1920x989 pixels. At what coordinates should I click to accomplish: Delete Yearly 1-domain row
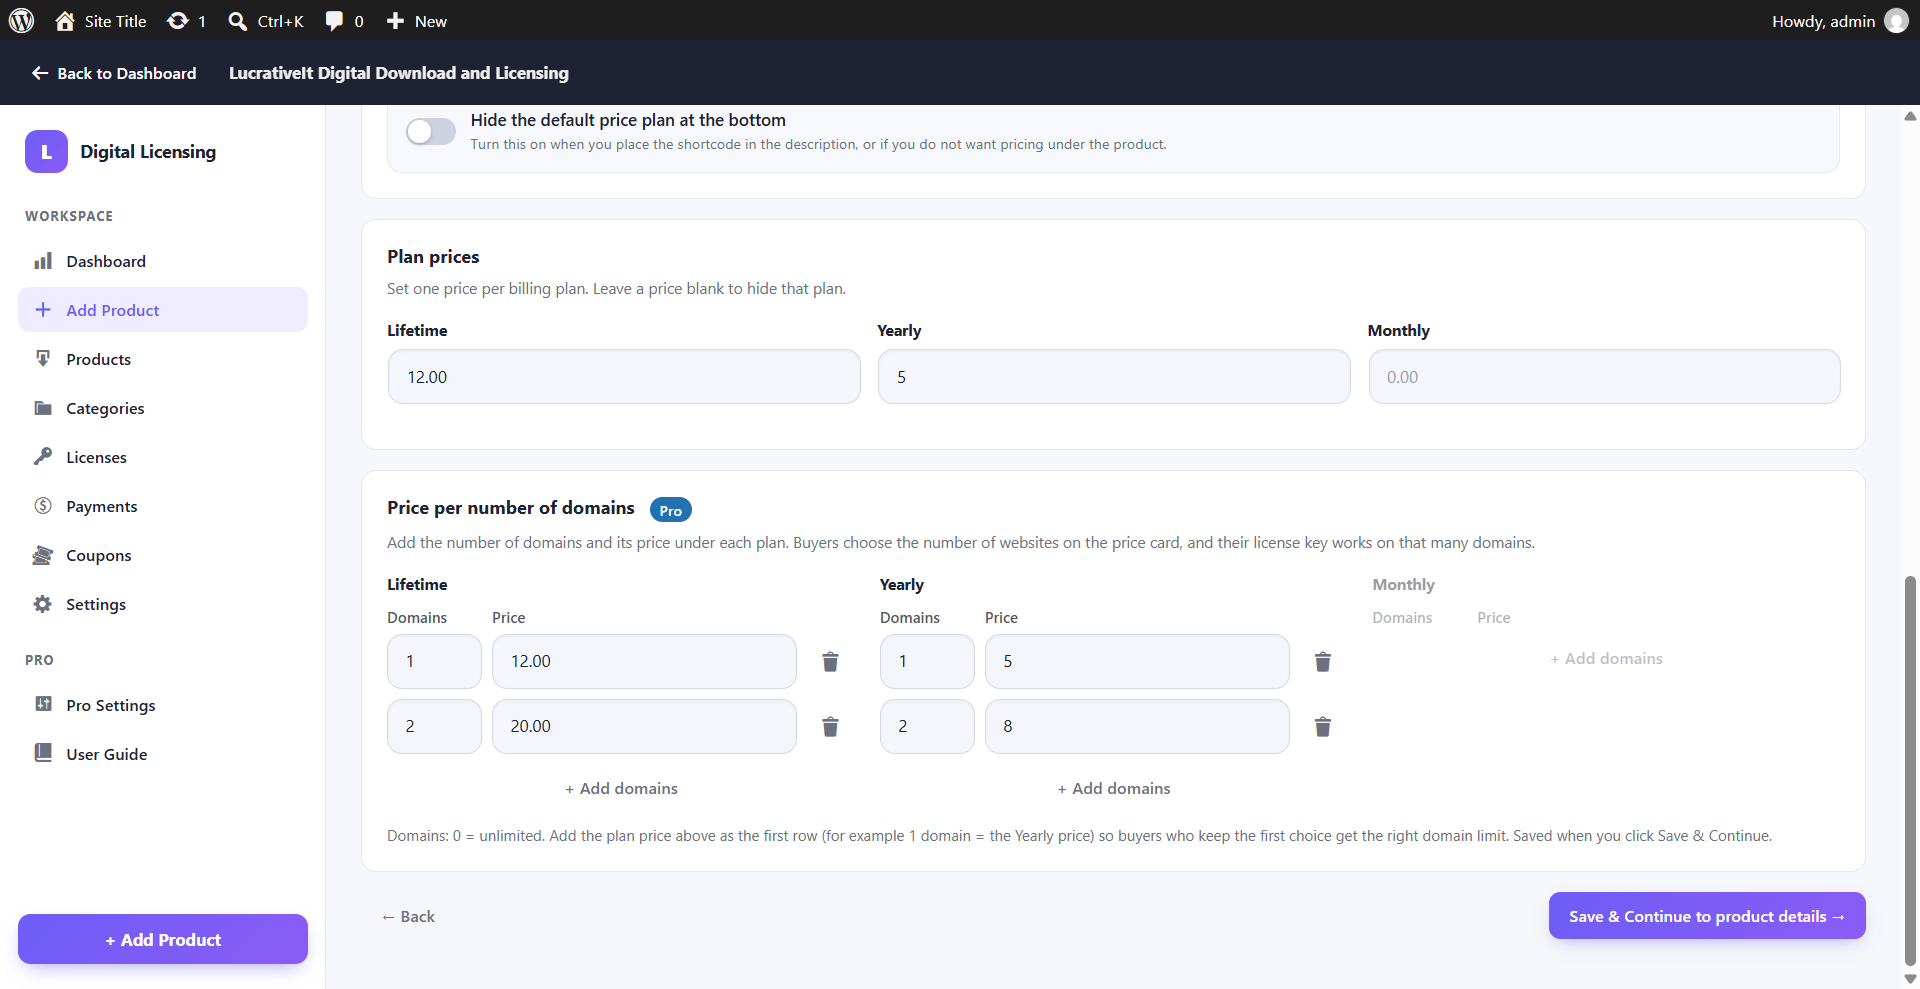tap(1323, 662)
